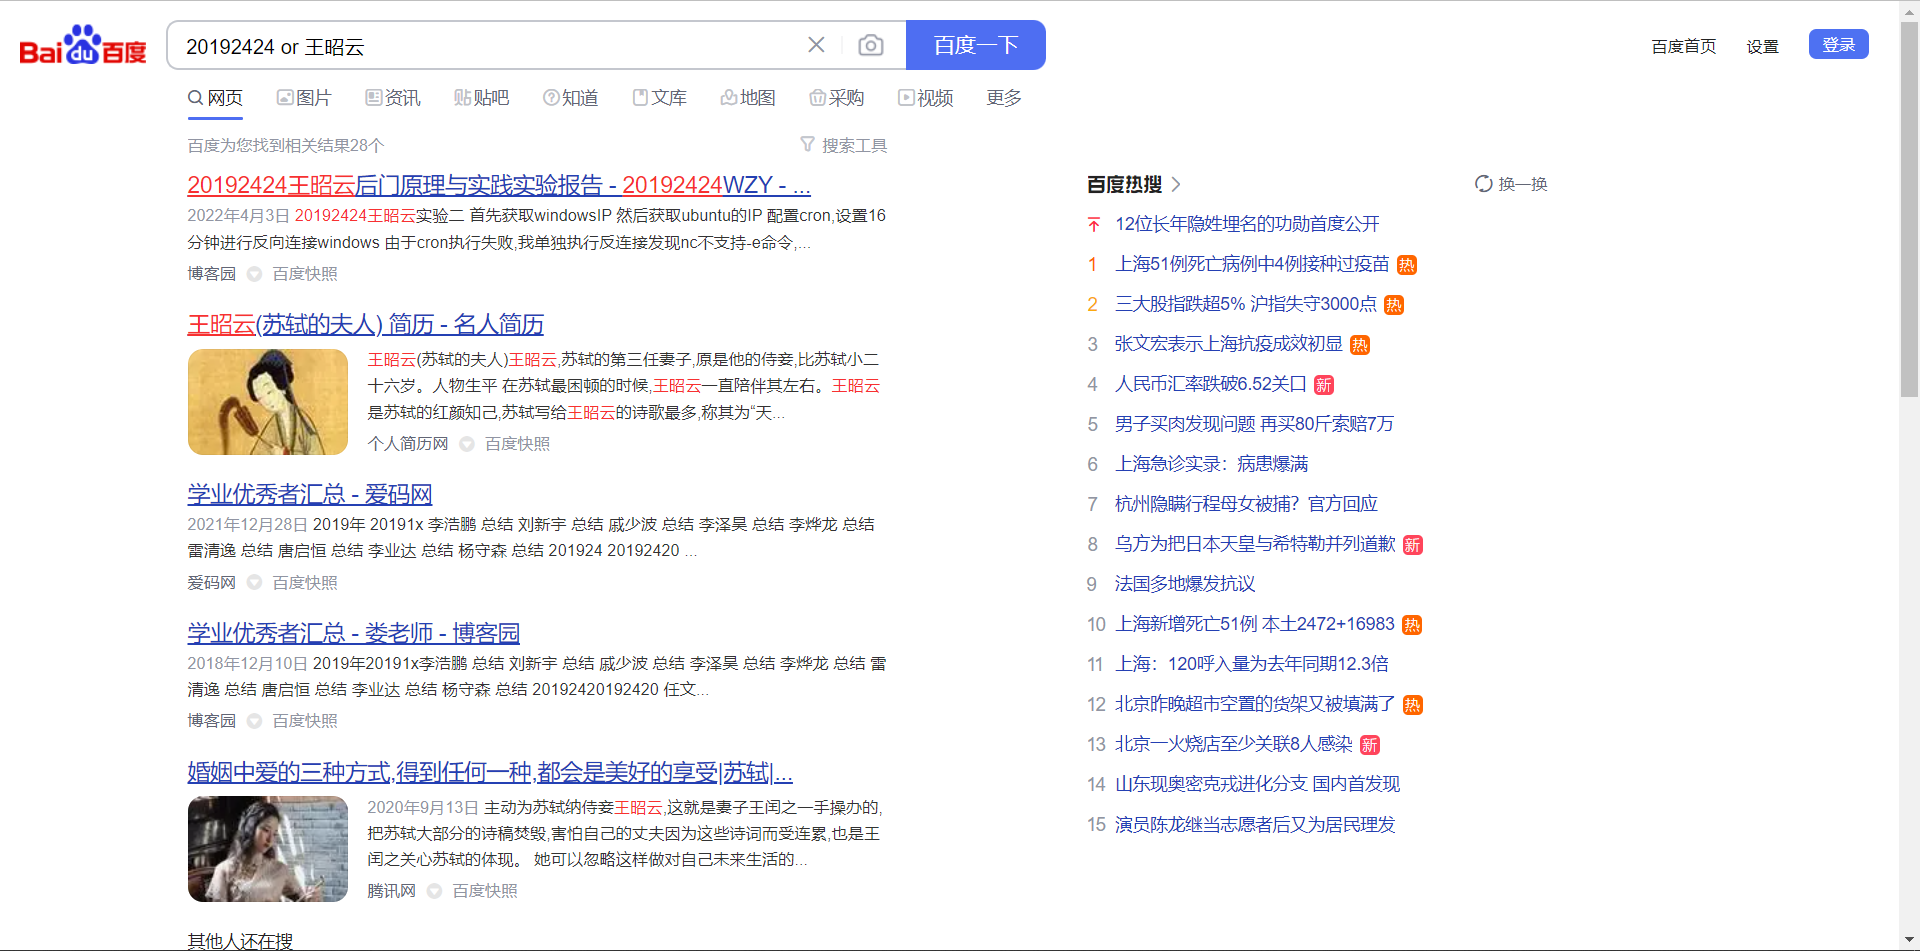
Task: Select the 网页 tab
Action: (x=215, y=98)
